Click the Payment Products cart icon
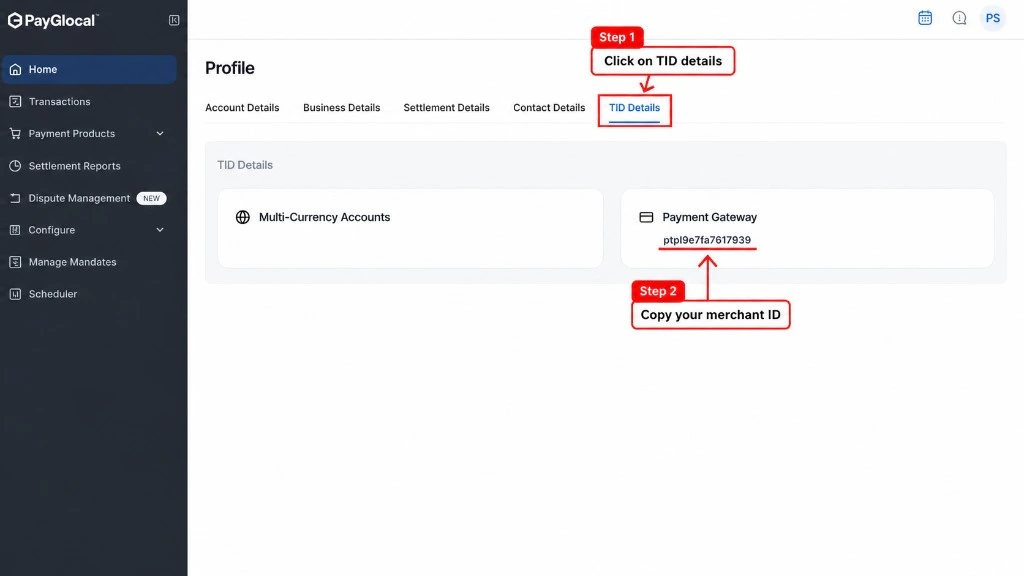The height and width of the screenshot is (576, 1024). pyautogui.click(x=15, y=133)
